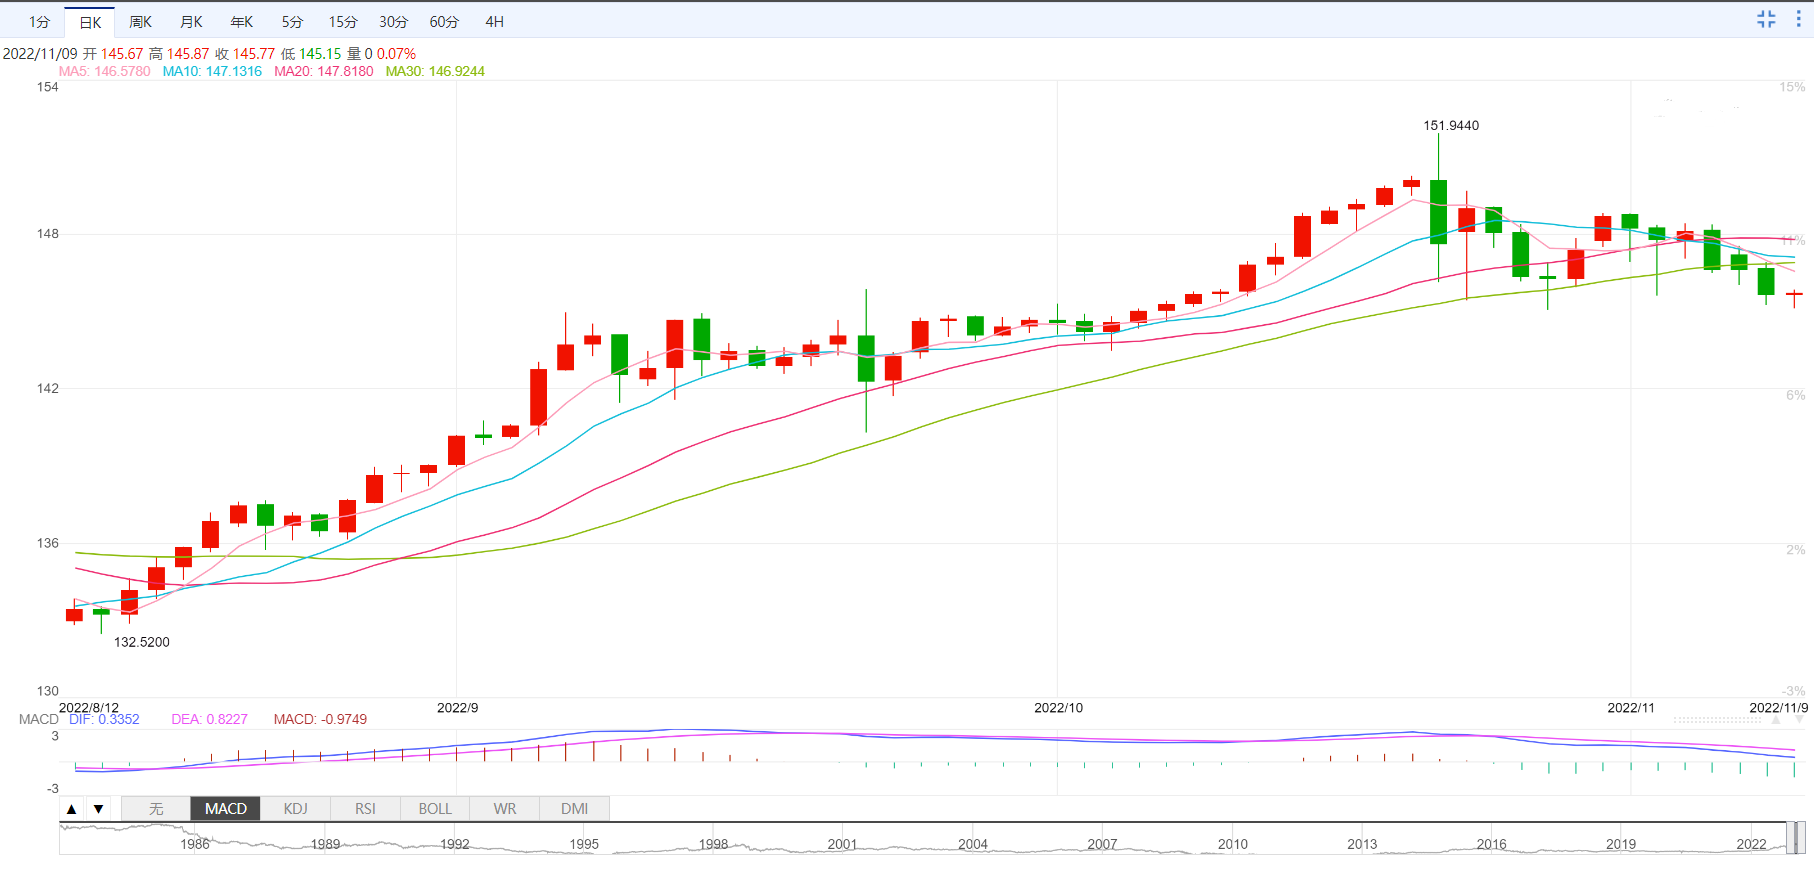Screen dimensions: 1814x880
Task: Click the MA30: 146.9244 legend label
Action: (x=435, y=71)
